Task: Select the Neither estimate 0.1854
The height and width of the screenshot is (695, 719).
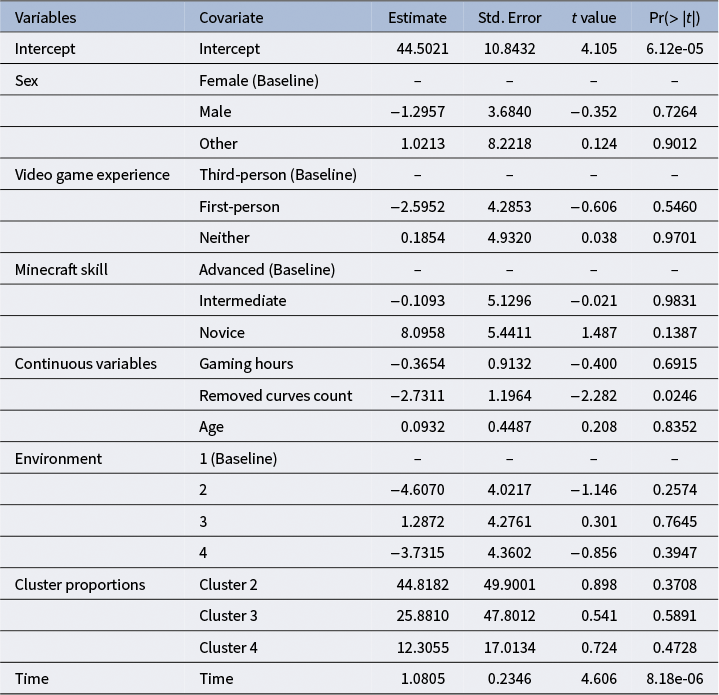Action: (x=423, y=238)
